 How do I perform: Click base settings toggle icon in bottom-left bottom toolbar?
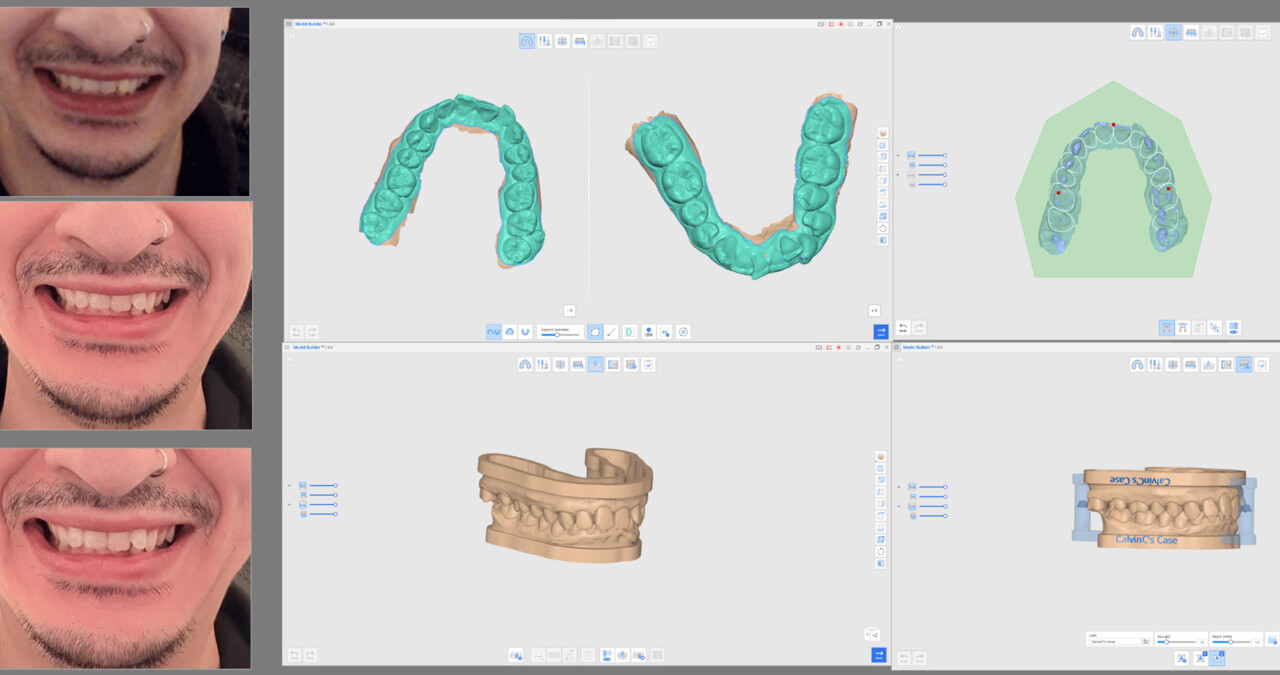(x=606, y=655)
